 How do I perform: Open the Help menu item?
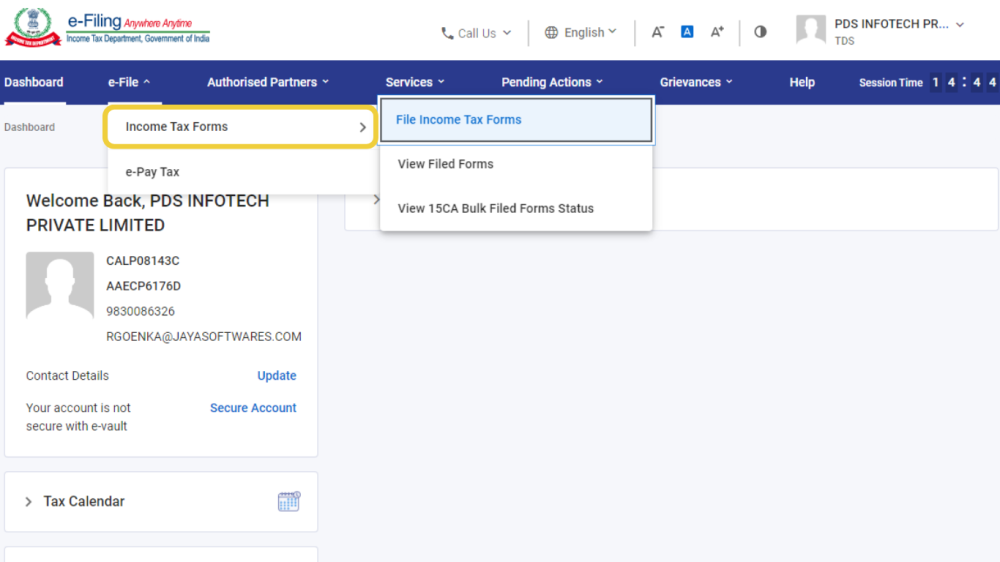[x=802, y=82]
